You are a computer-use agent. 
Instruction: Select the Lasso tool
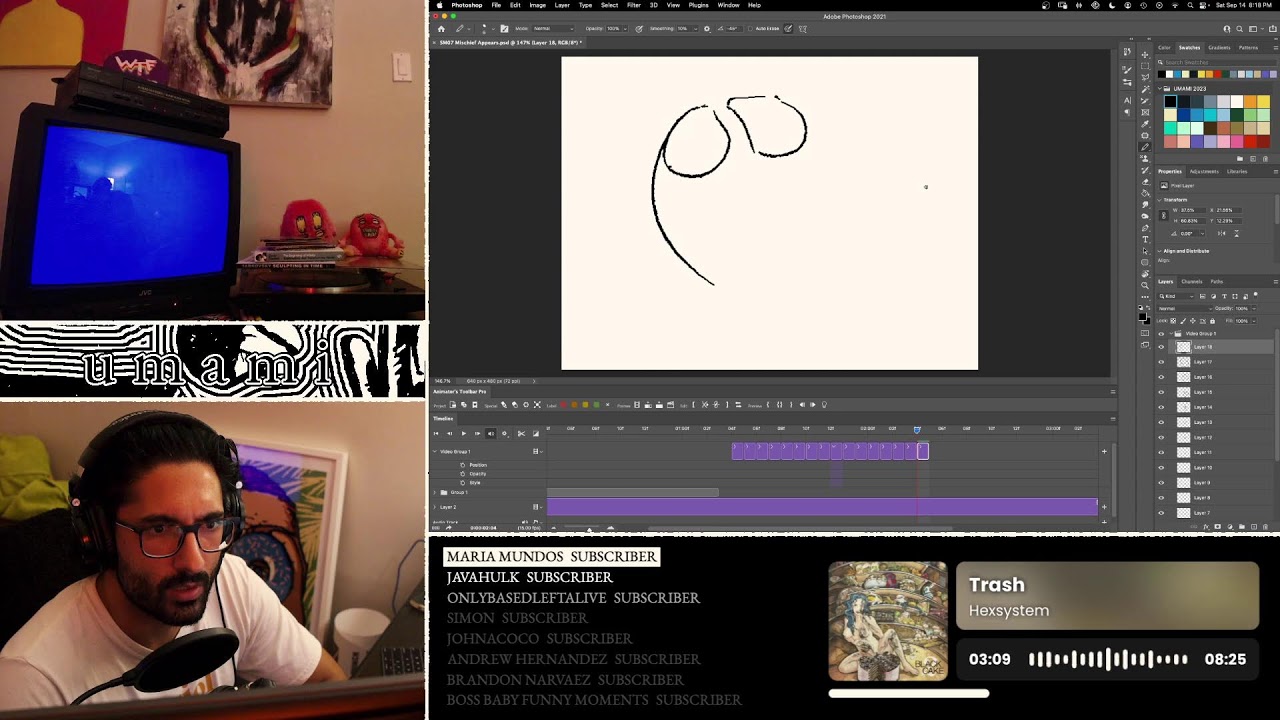(x=1145, y=77)
